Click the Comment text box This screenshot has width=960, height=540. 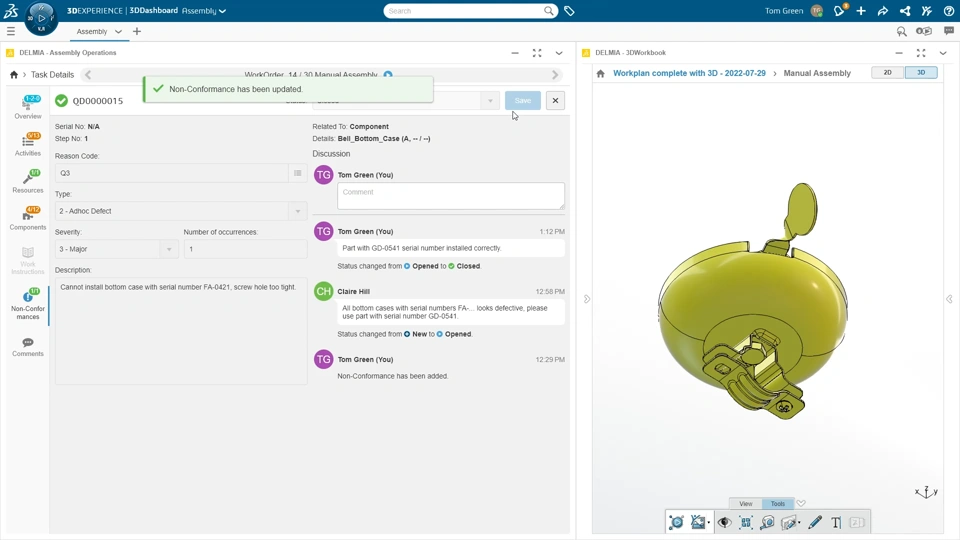[x=451, y=196]
